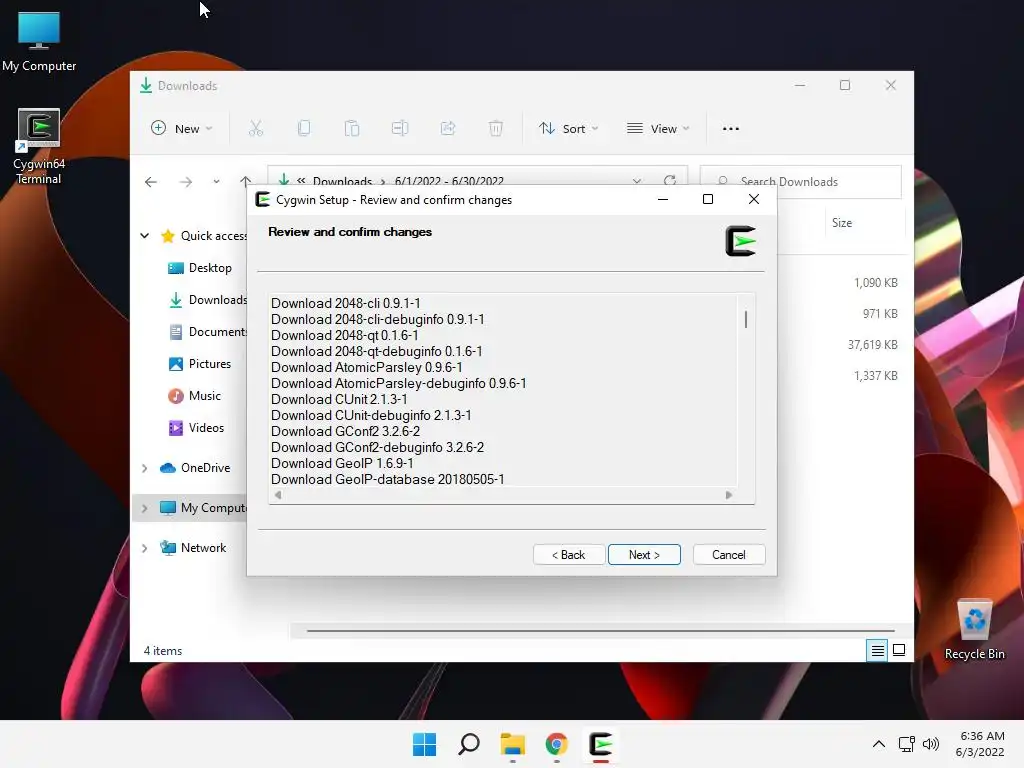This screenshot has width=1024, height=768.
Task: Open the Sort dropdown in Downloads window
Action: [x=568, y=129]
